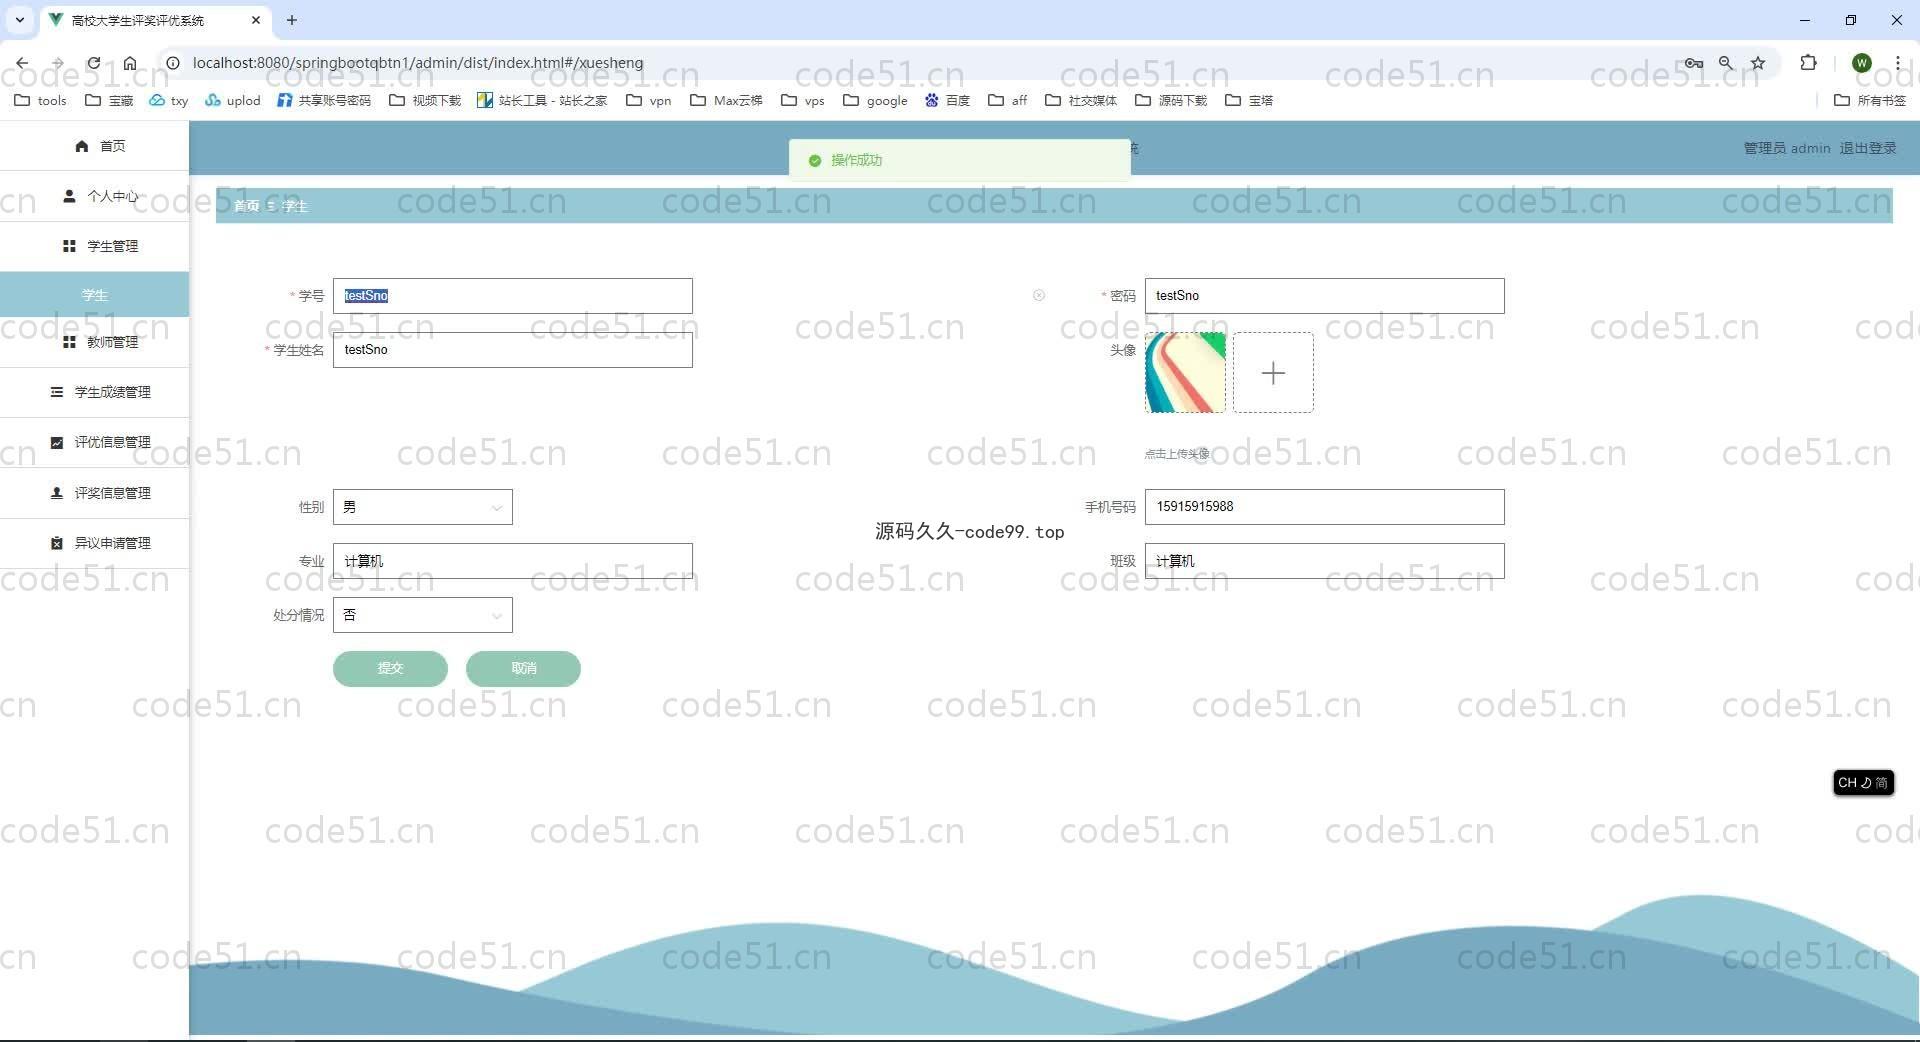1920x1042 pixels.
Task: Expand 评优信息管理 in the sidebar
Action: (94, 442)
